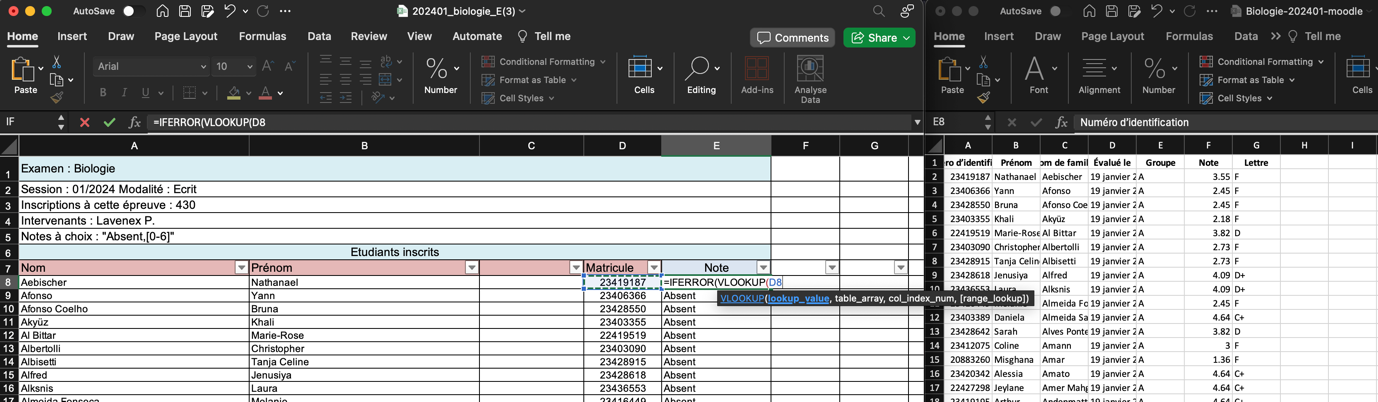Toggle Underline formatting in left window
1378x402 pixels.
pos(146,93)
